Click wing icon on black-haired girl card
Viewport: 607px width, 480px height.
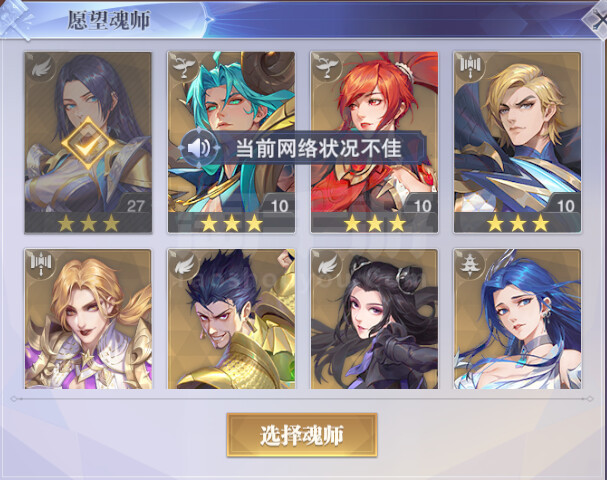point(328,265)
